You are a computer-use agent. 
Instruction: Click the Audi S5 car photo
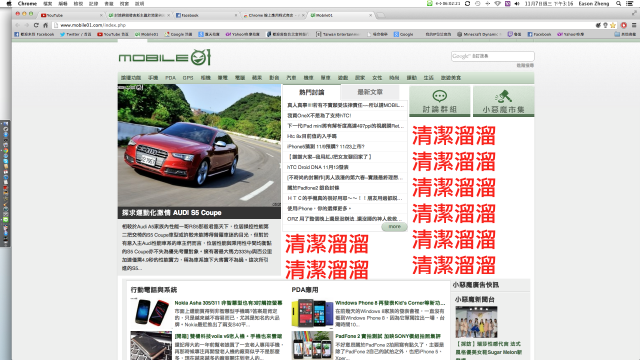199,145
